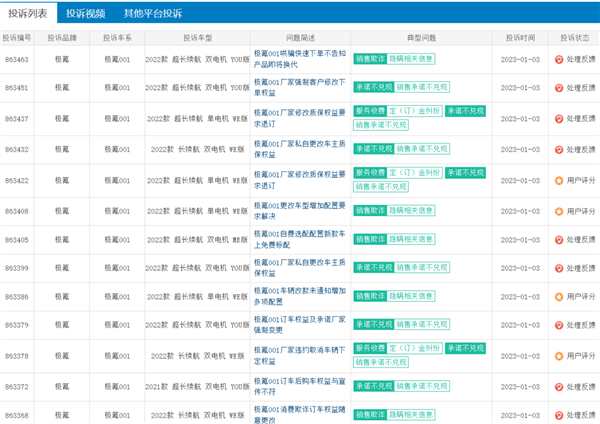600x424 pixels.
Task: Click the red status icon for complaint 863379
Action: click(x=559, y=325)
